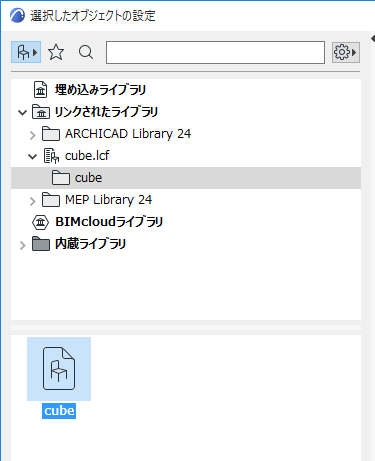Select the cube folder in tree
Image resolution: width=375 pixels, height=461 pixels.
pyautogui.click(x=186, y=178)
